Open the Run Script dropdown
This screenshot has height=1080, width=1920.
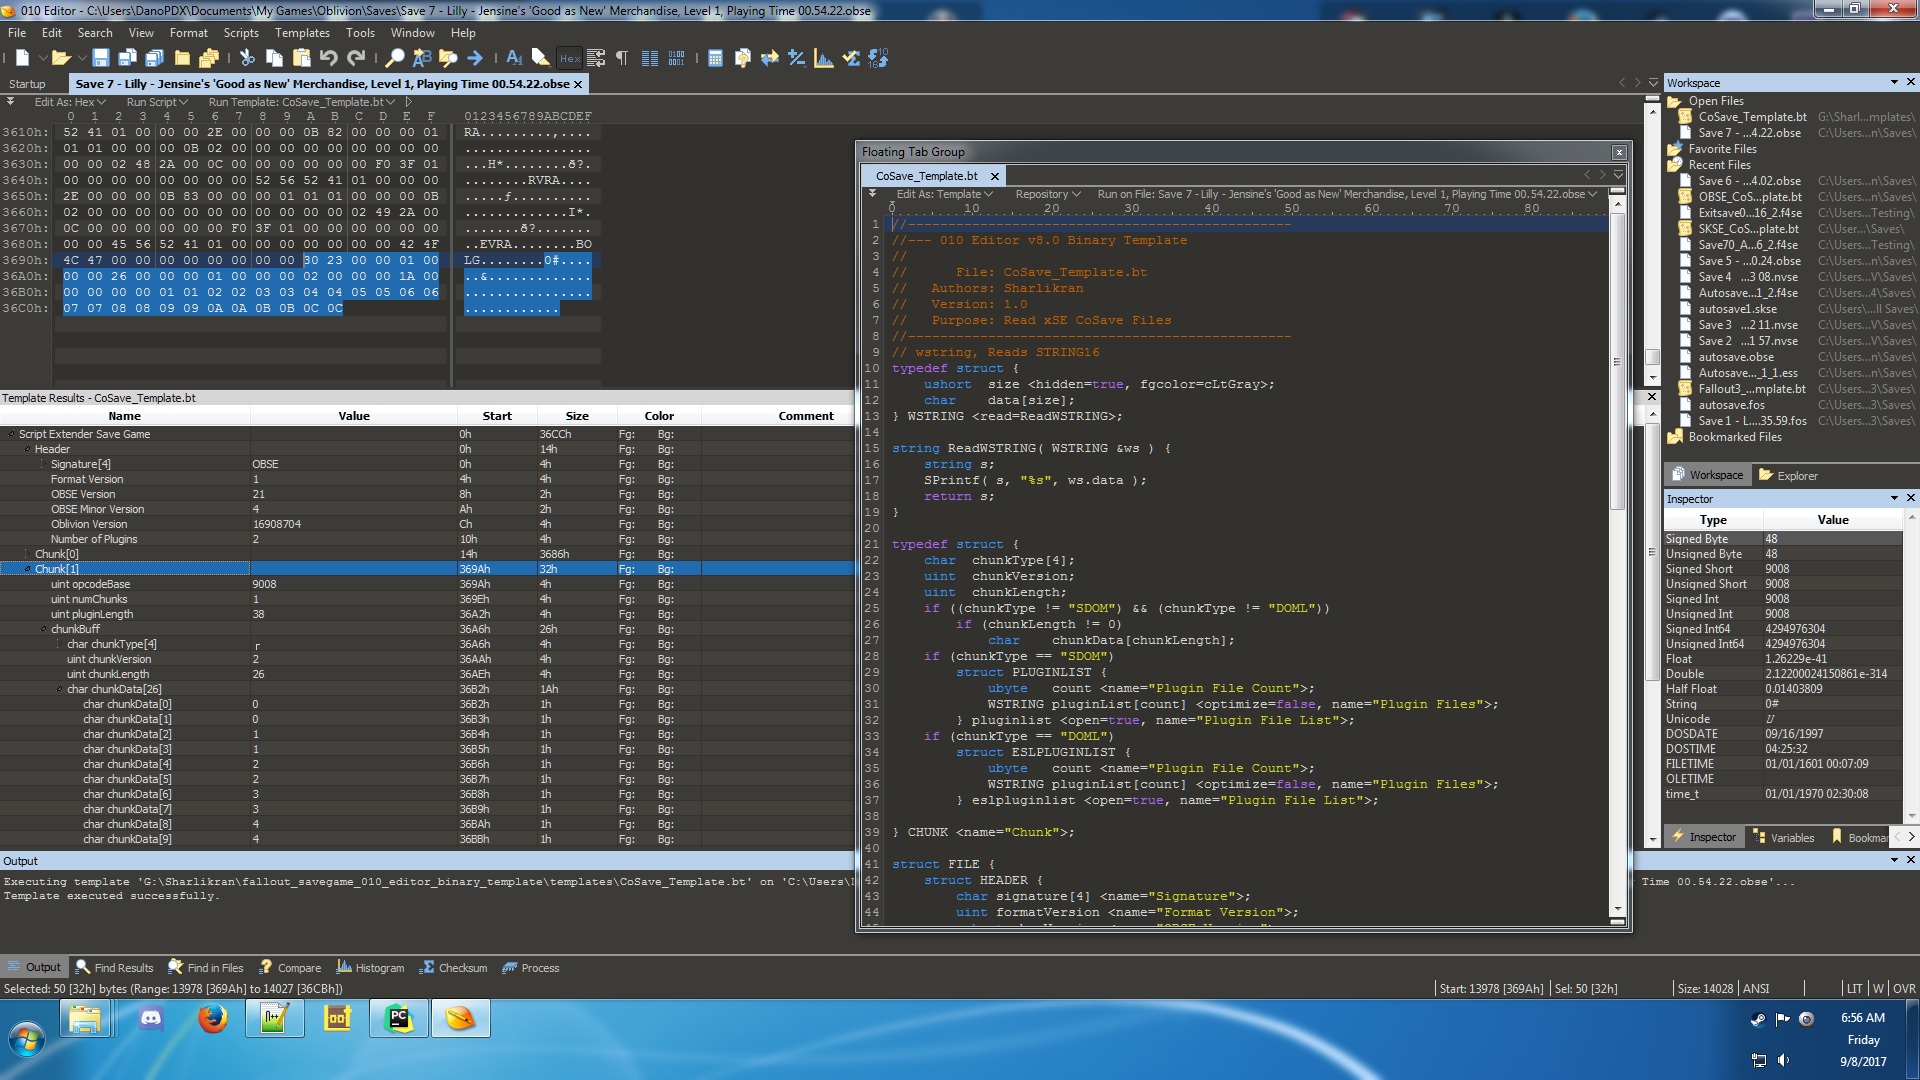(x=157, y=102)
